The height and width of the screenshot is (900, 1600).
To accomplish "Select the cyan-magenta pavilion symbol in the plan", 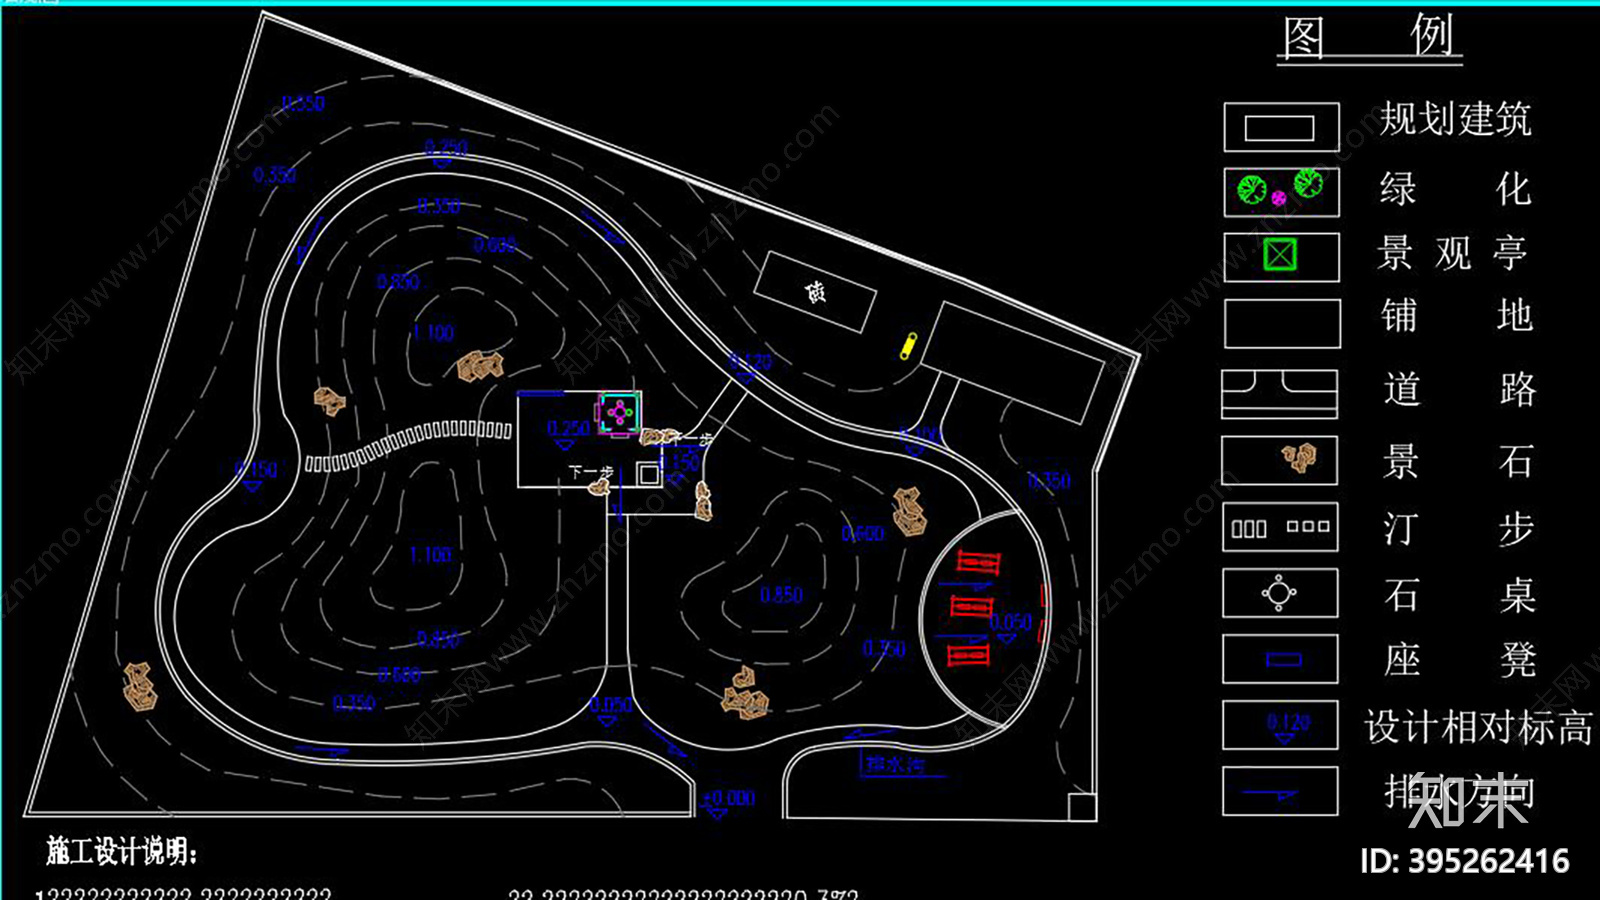I will pos(619,413).
